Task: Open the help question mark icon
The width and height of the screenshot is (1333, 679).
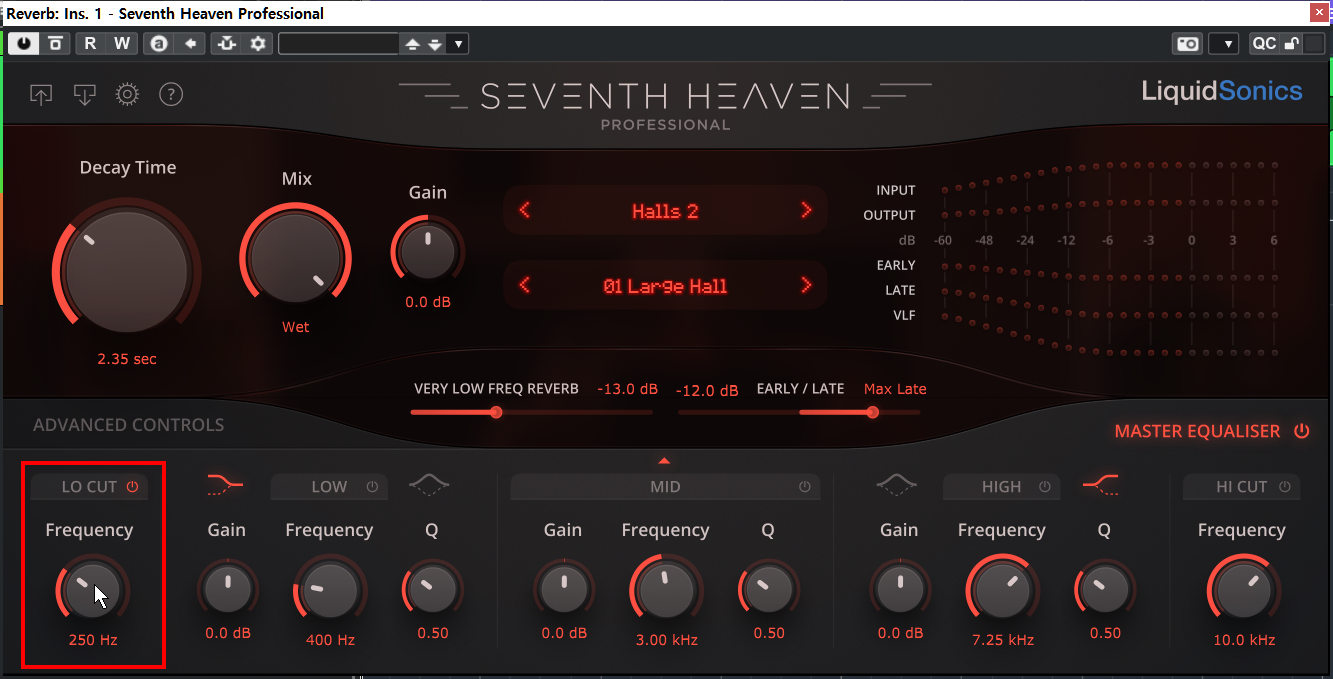Action: (x=171, y=95)
